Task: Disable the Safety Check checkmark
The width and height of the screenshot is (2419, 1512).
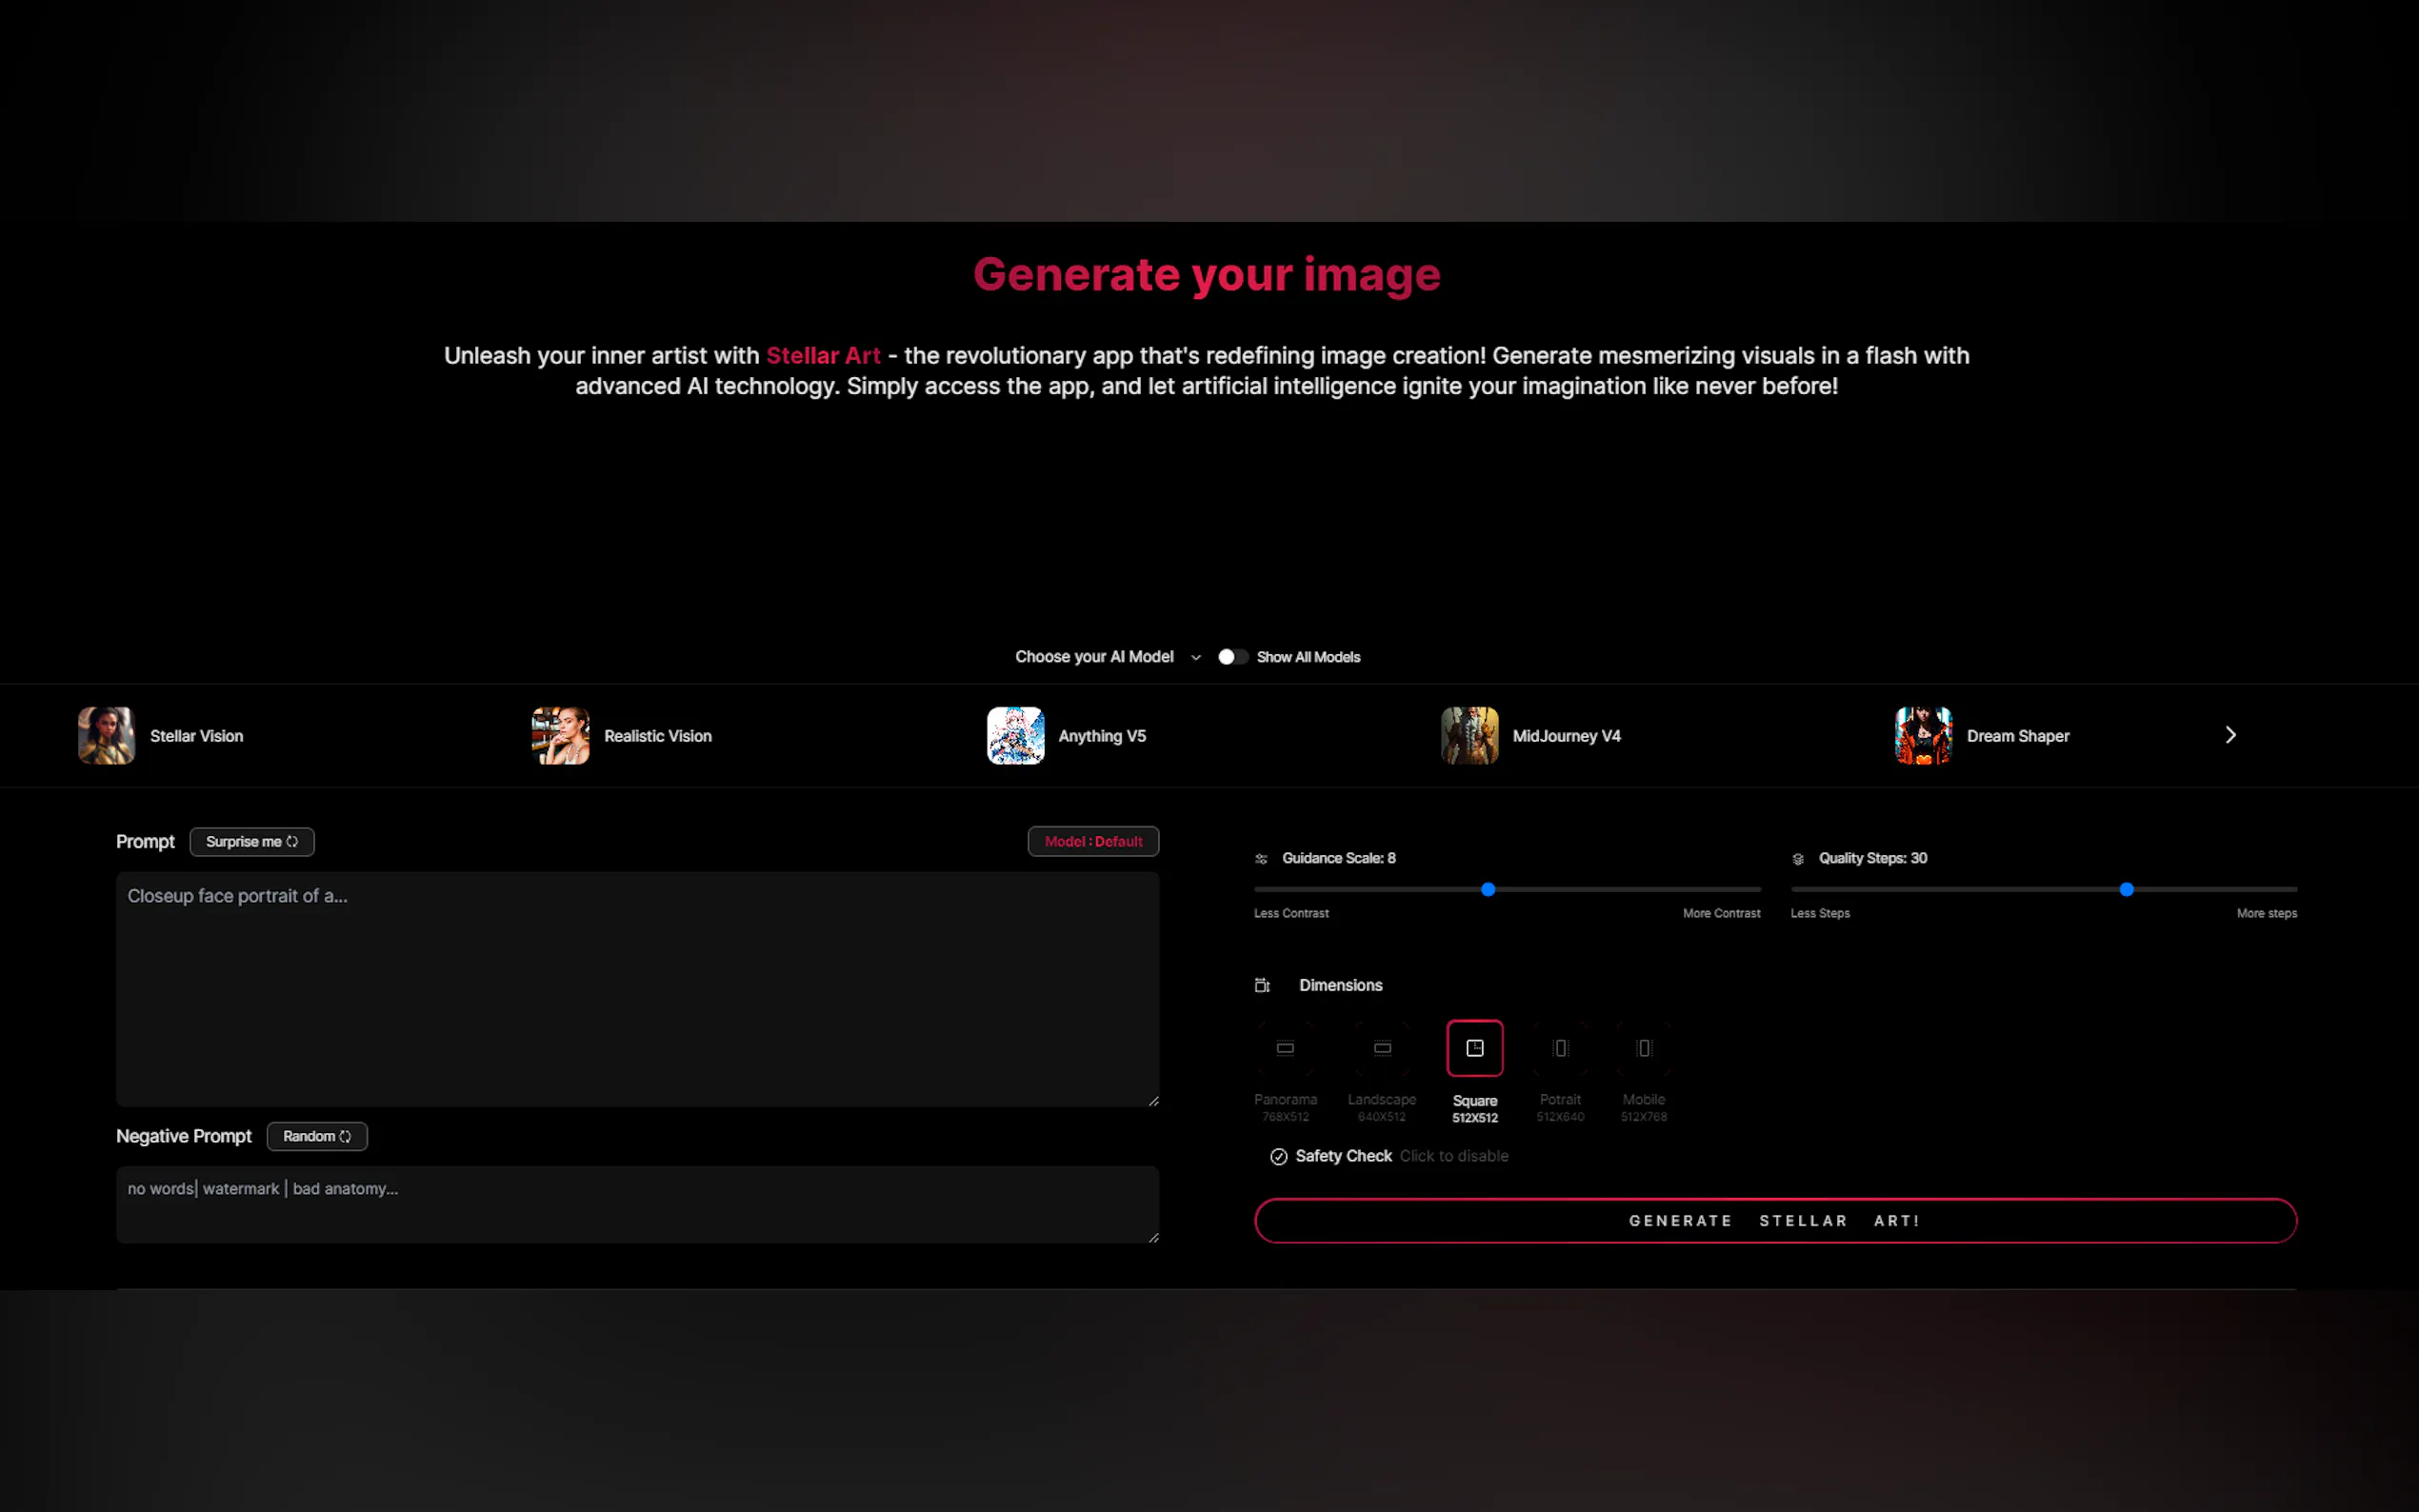Action: tap(1278, 1156)
